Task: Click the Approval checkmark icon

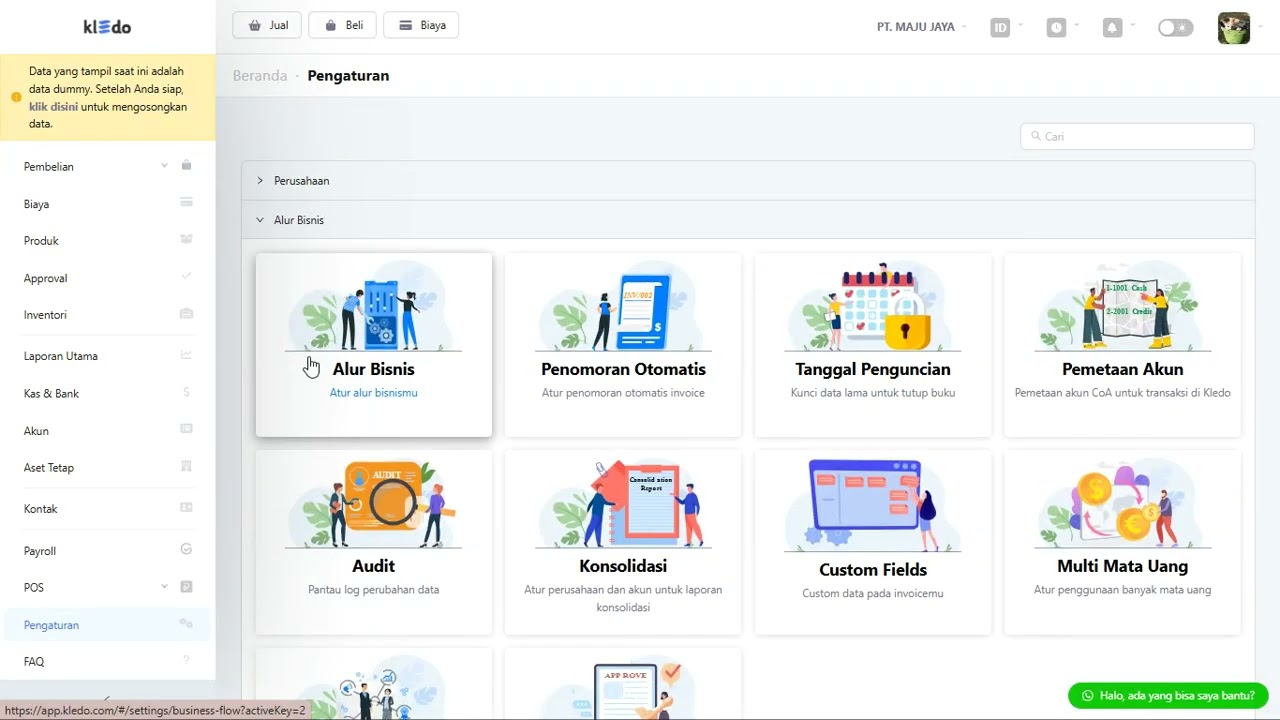Action: point(186,276)
